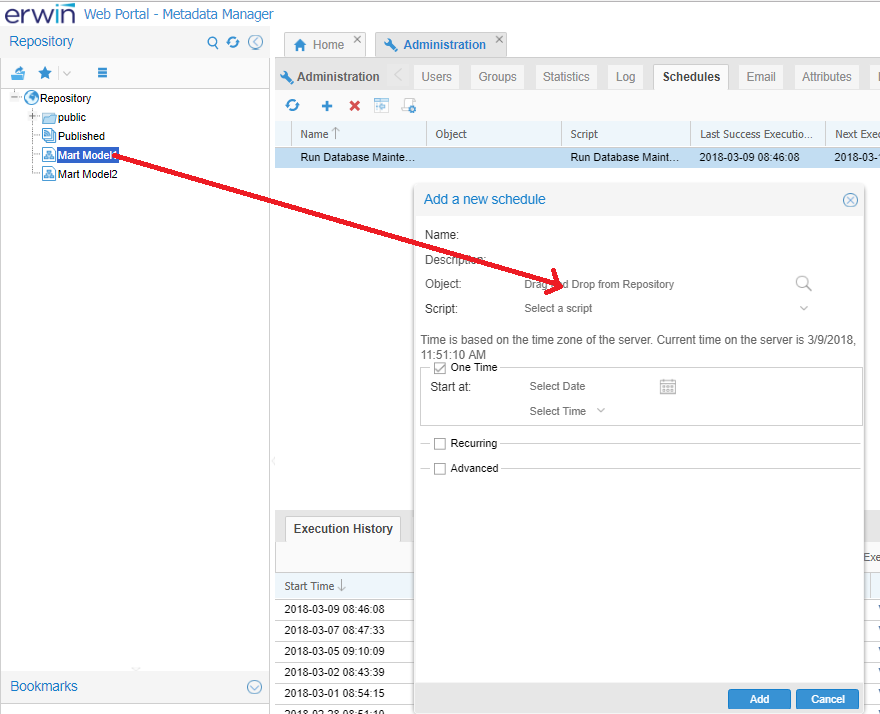The image size is (880, 714).
Task: Delete schedule with red X icon
Action: tap(355, 106)
